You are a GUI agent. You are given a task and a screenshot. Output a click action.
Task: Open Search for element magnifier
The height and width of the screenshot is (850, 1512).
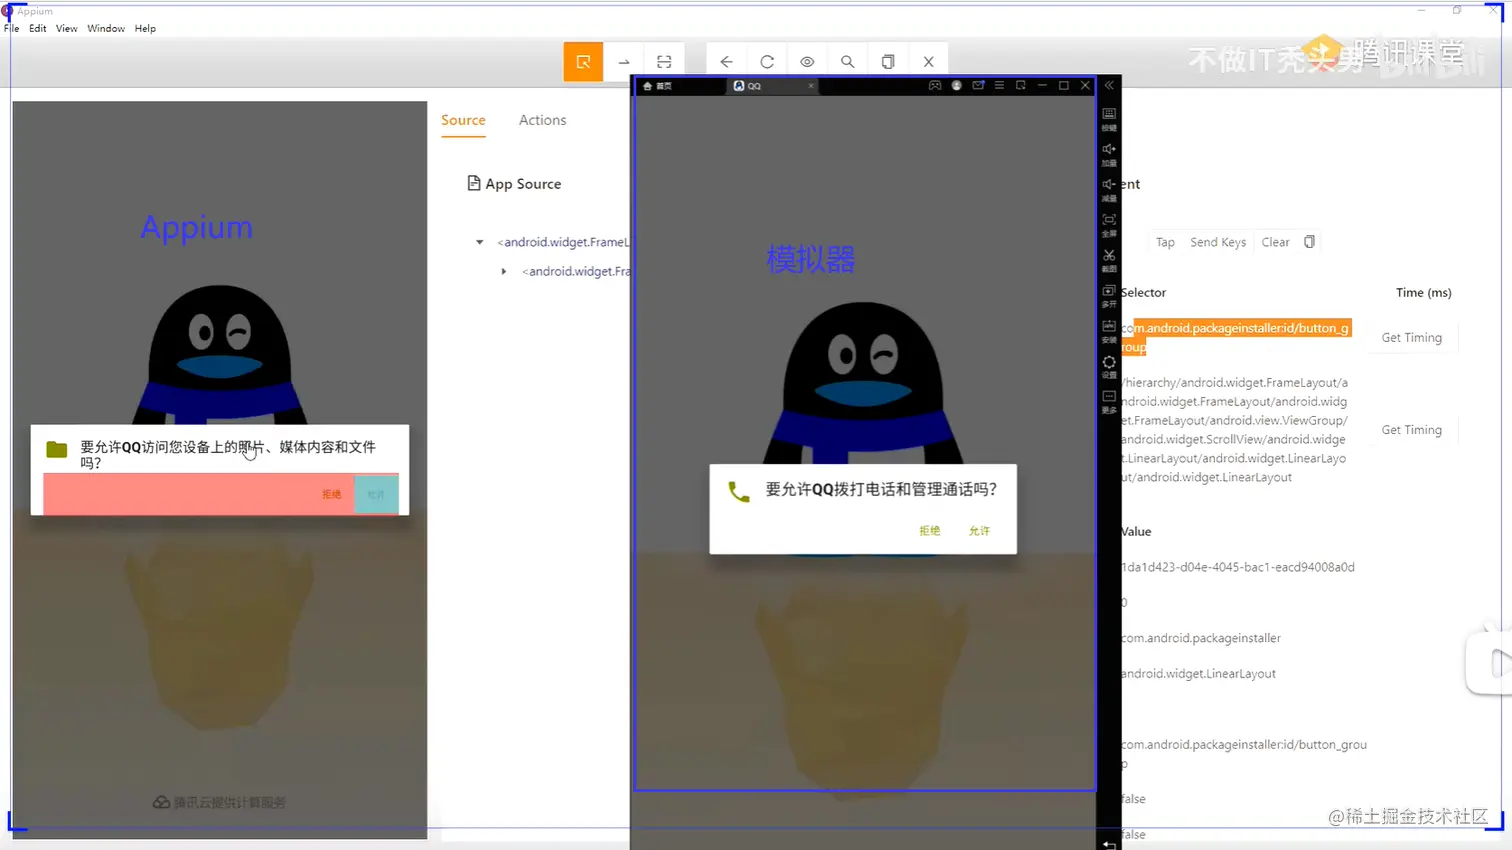[x=848, y=62]
